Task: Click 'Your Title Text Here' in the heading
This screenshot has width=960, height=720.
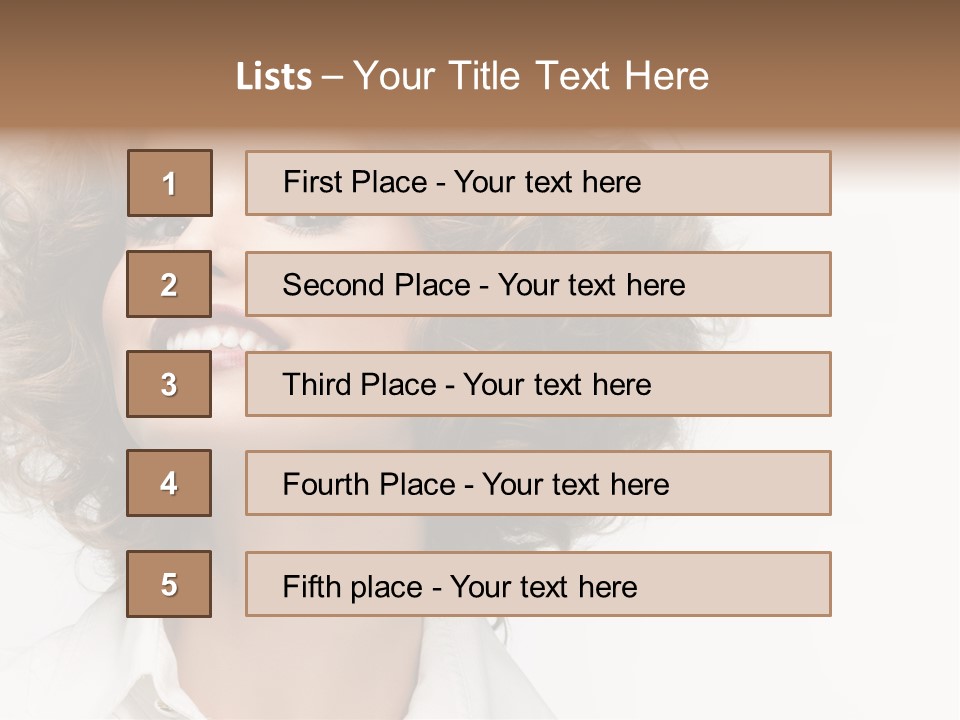Action: (530, 76)
